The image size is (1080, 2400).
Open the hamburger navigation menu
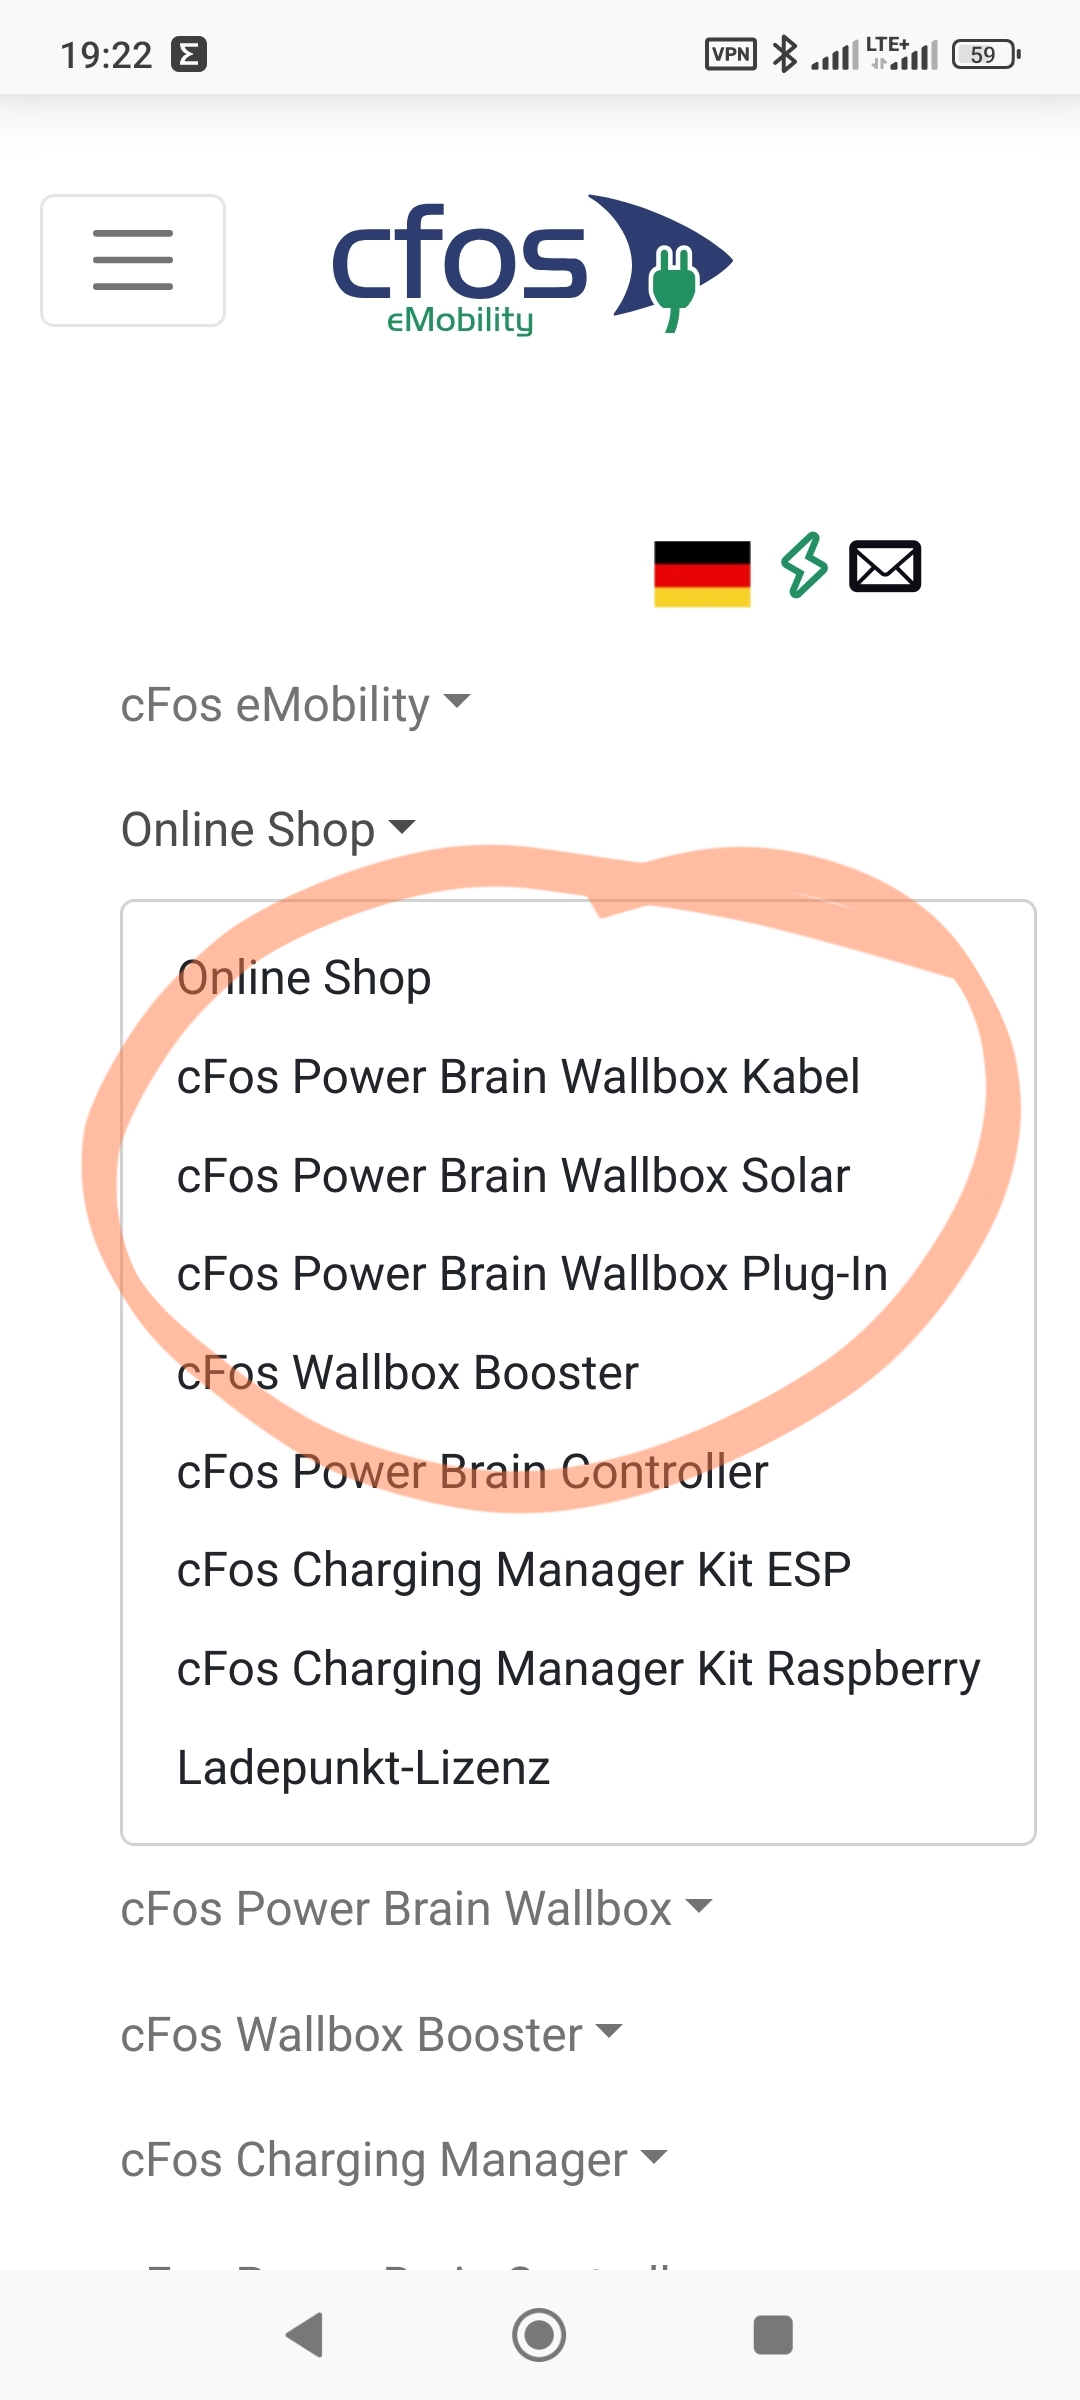[x=133, y=260]
